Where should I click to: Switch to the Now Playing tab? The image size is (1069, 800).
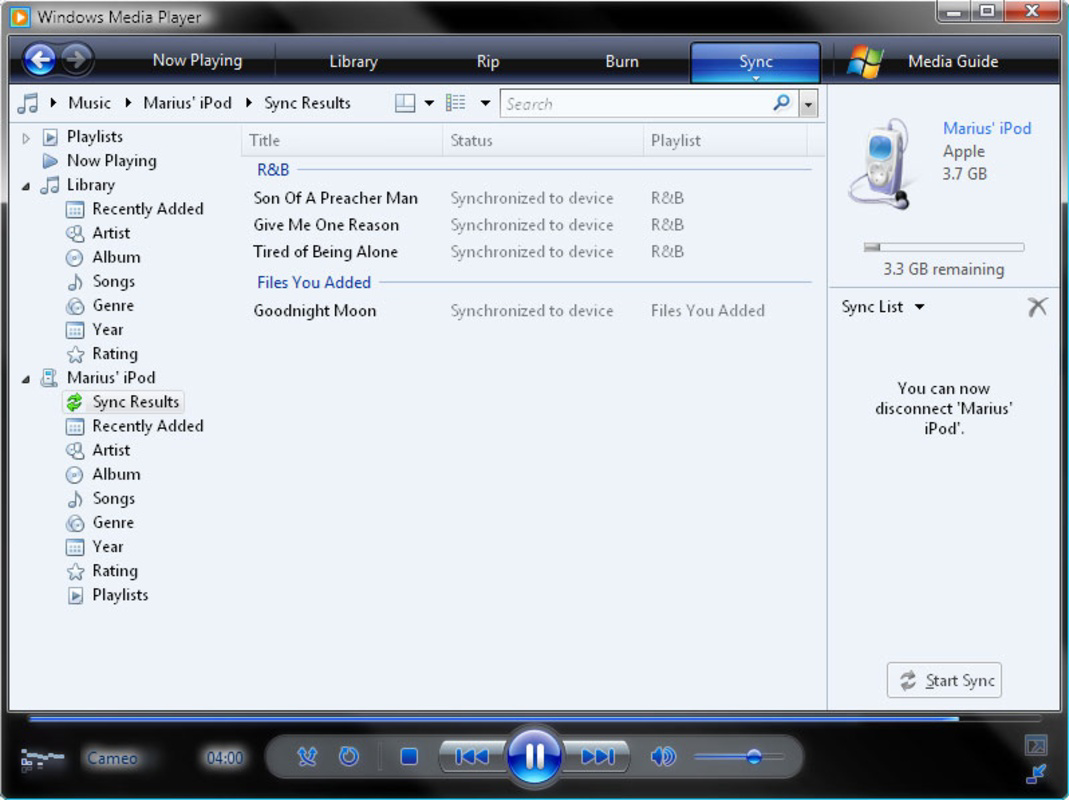pos(197,61)
